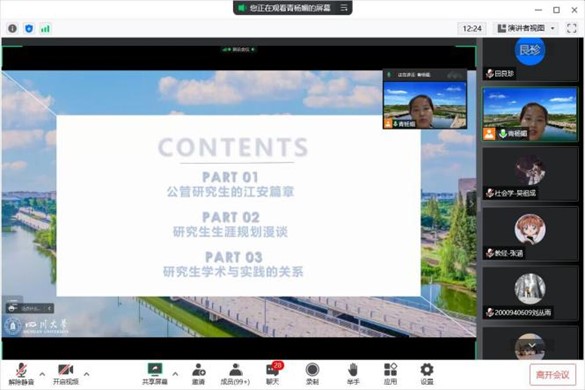Turn on camera with 开启视频 button
Image resolution: width=585 pixels, height=390 pixels.
tap(66, 374)
